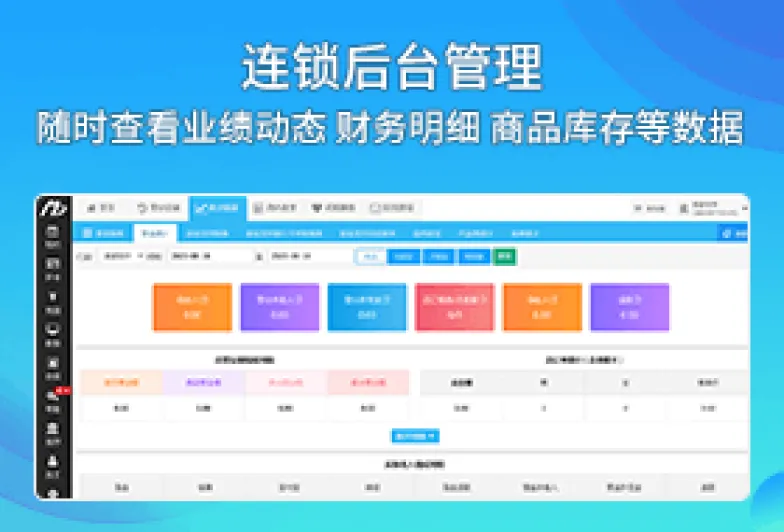Click the first purple summary card

[280, 307]
